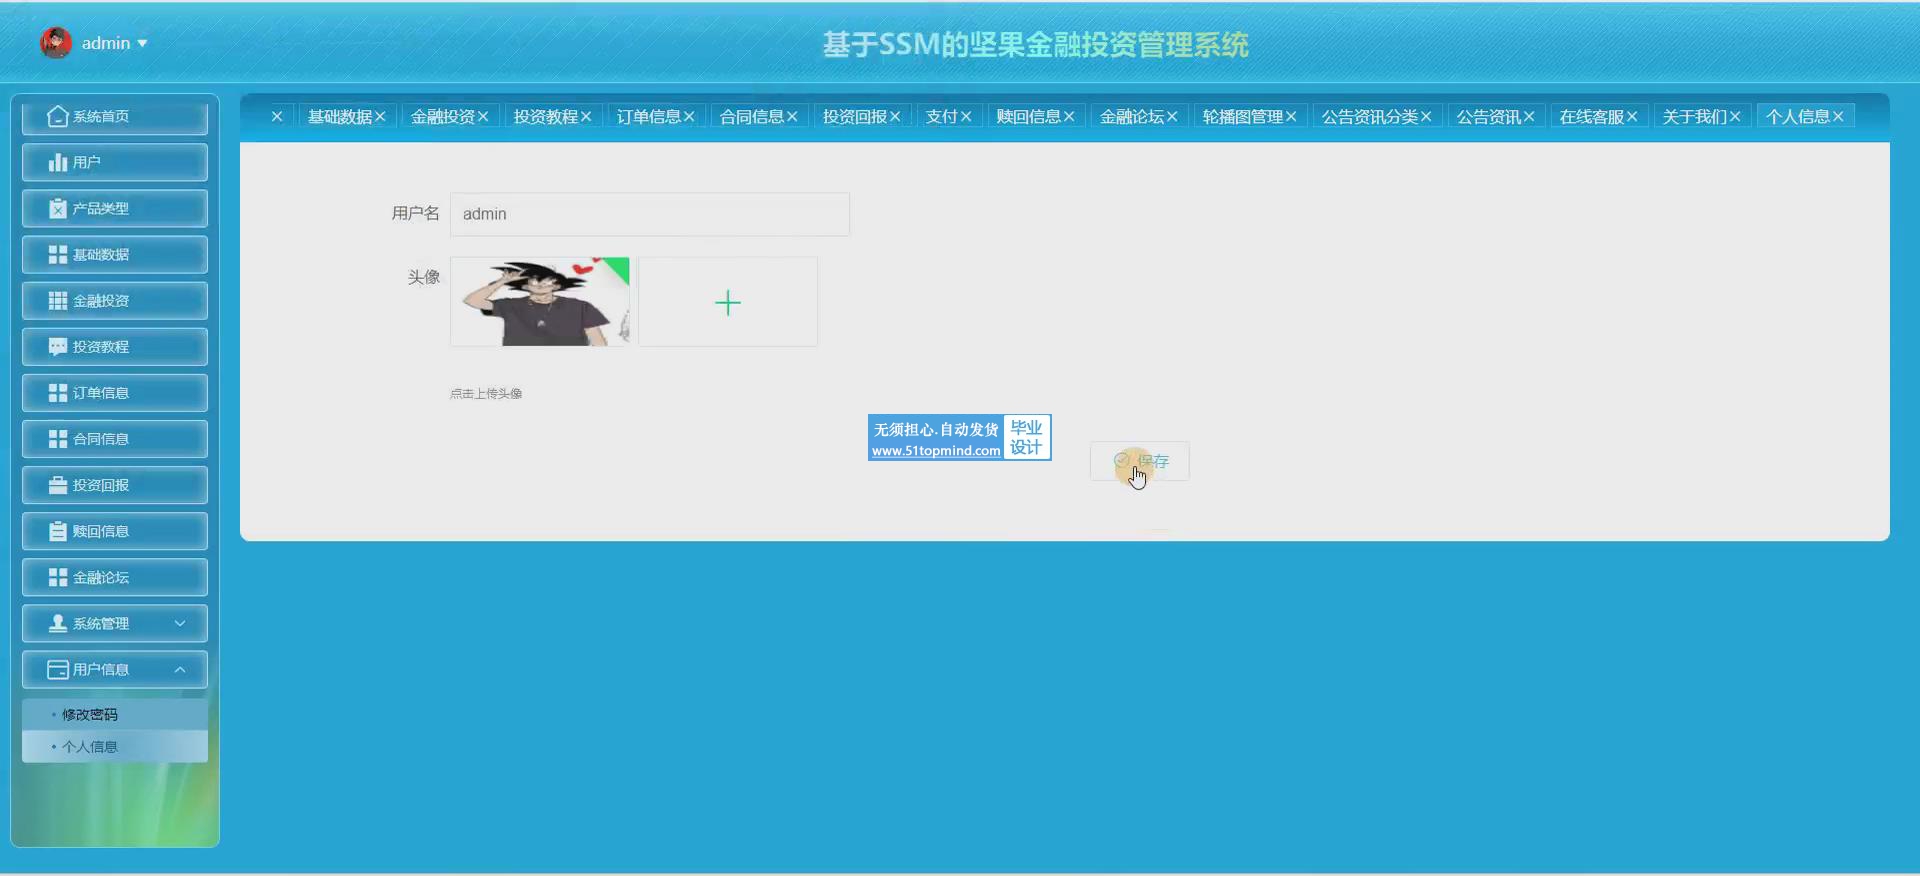Click the admin avatar picture in header
The image size is (1920, 876).
point(56,42)
